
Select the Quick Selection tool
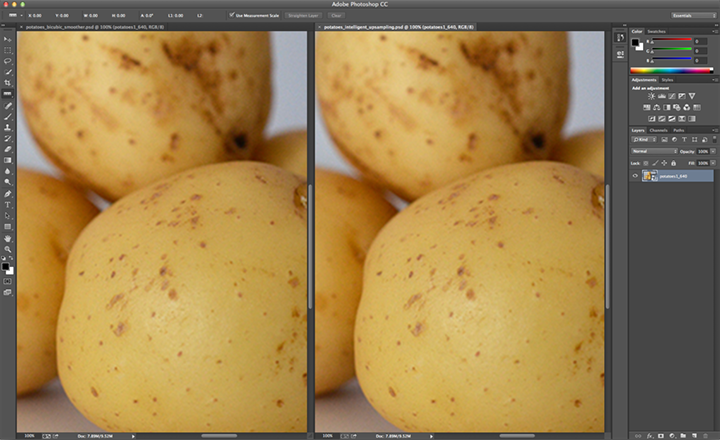pyautogui.click(x=7, y=72)
